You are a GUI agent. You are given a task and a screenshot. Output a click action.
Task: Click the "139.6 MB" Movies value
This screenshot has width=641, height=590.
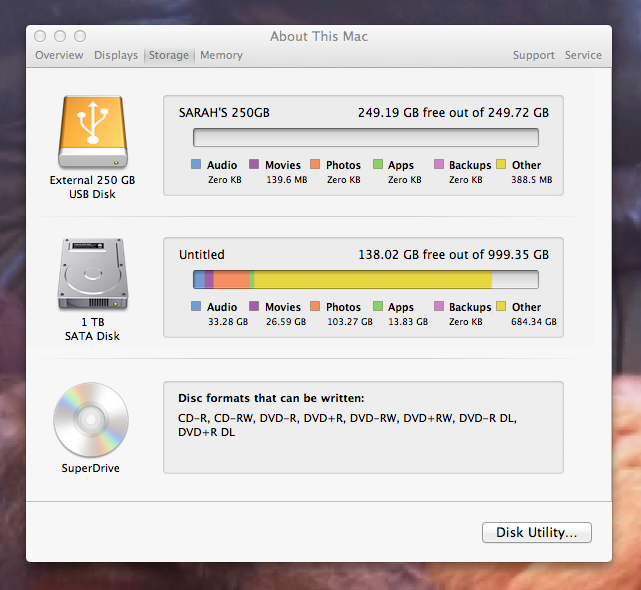click(x=287, y=180)
